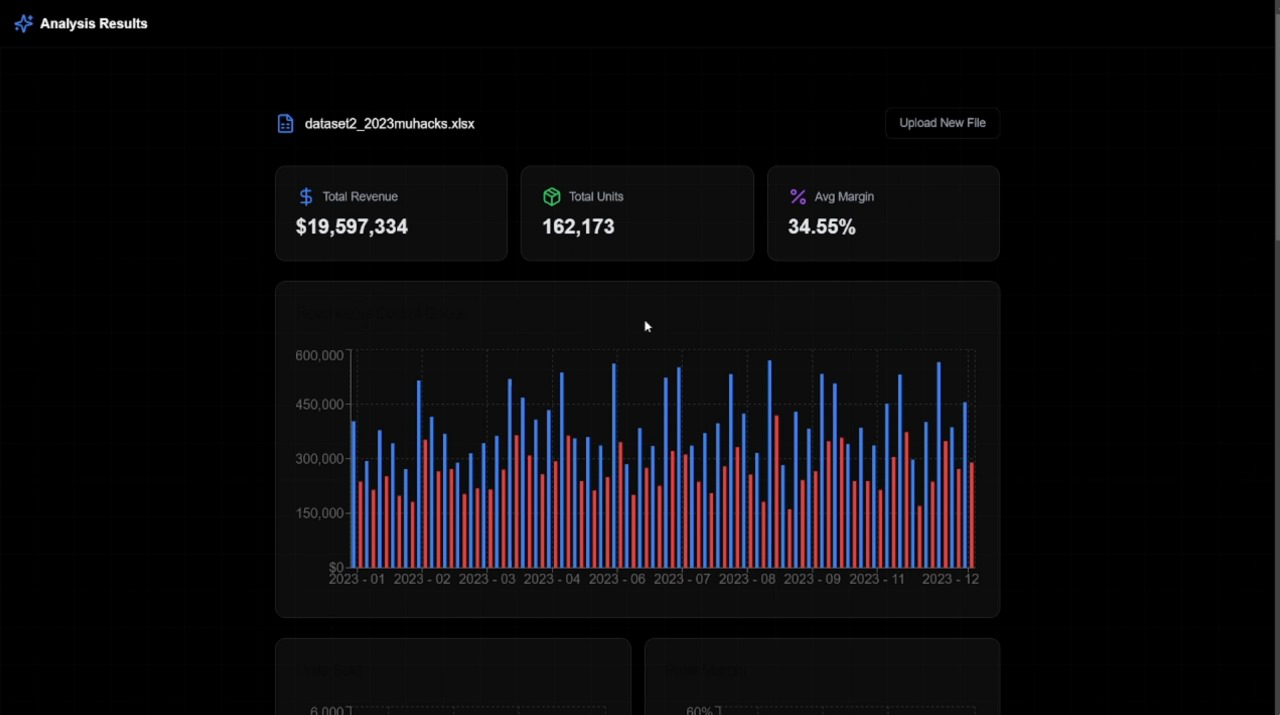The height and width of the screenshot is (715, 1280).
Task: Click the Total Revenue label
Action: point(360,197)
